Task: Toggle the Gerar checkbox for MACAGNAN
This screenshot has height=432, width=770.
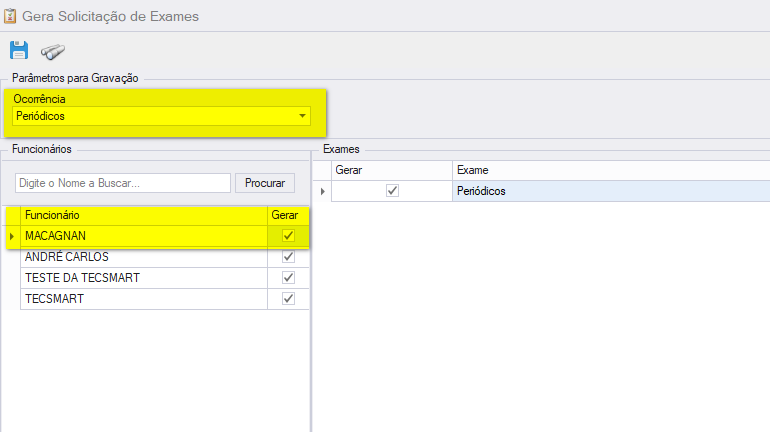Action: point(288,236)
